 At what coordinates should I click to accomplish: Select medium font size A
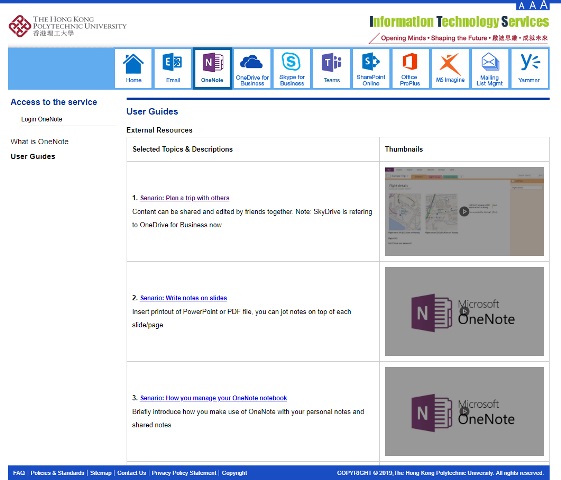tap(532, 5)
